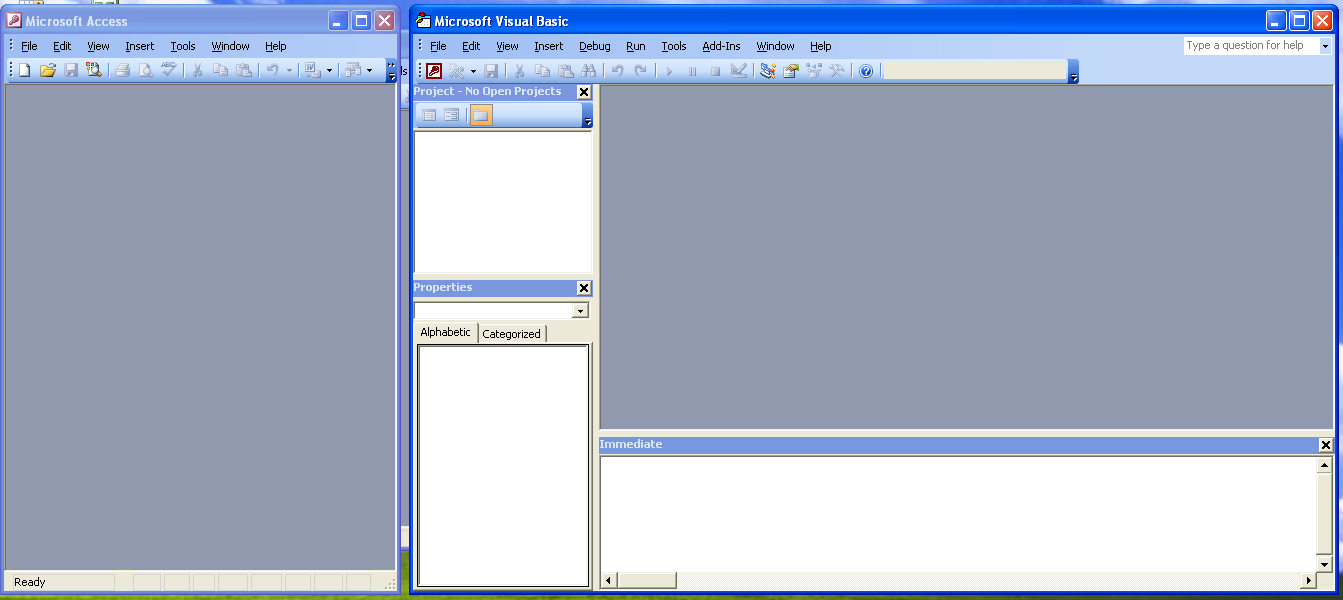Click the Undo icon in Visual Basic toolbar
Viewport: 1343px width, 600px height.
[x=617, y=70]
